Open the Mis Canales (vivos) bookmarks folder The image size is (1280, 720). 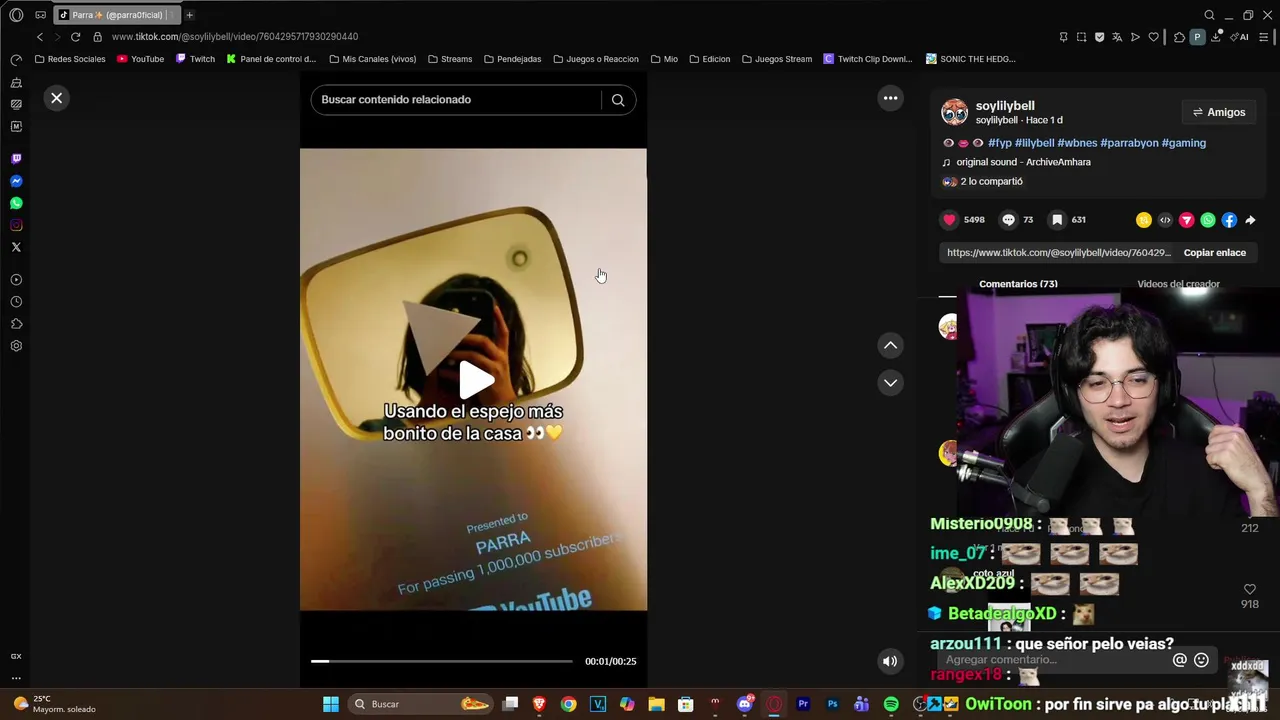[372, 59]
